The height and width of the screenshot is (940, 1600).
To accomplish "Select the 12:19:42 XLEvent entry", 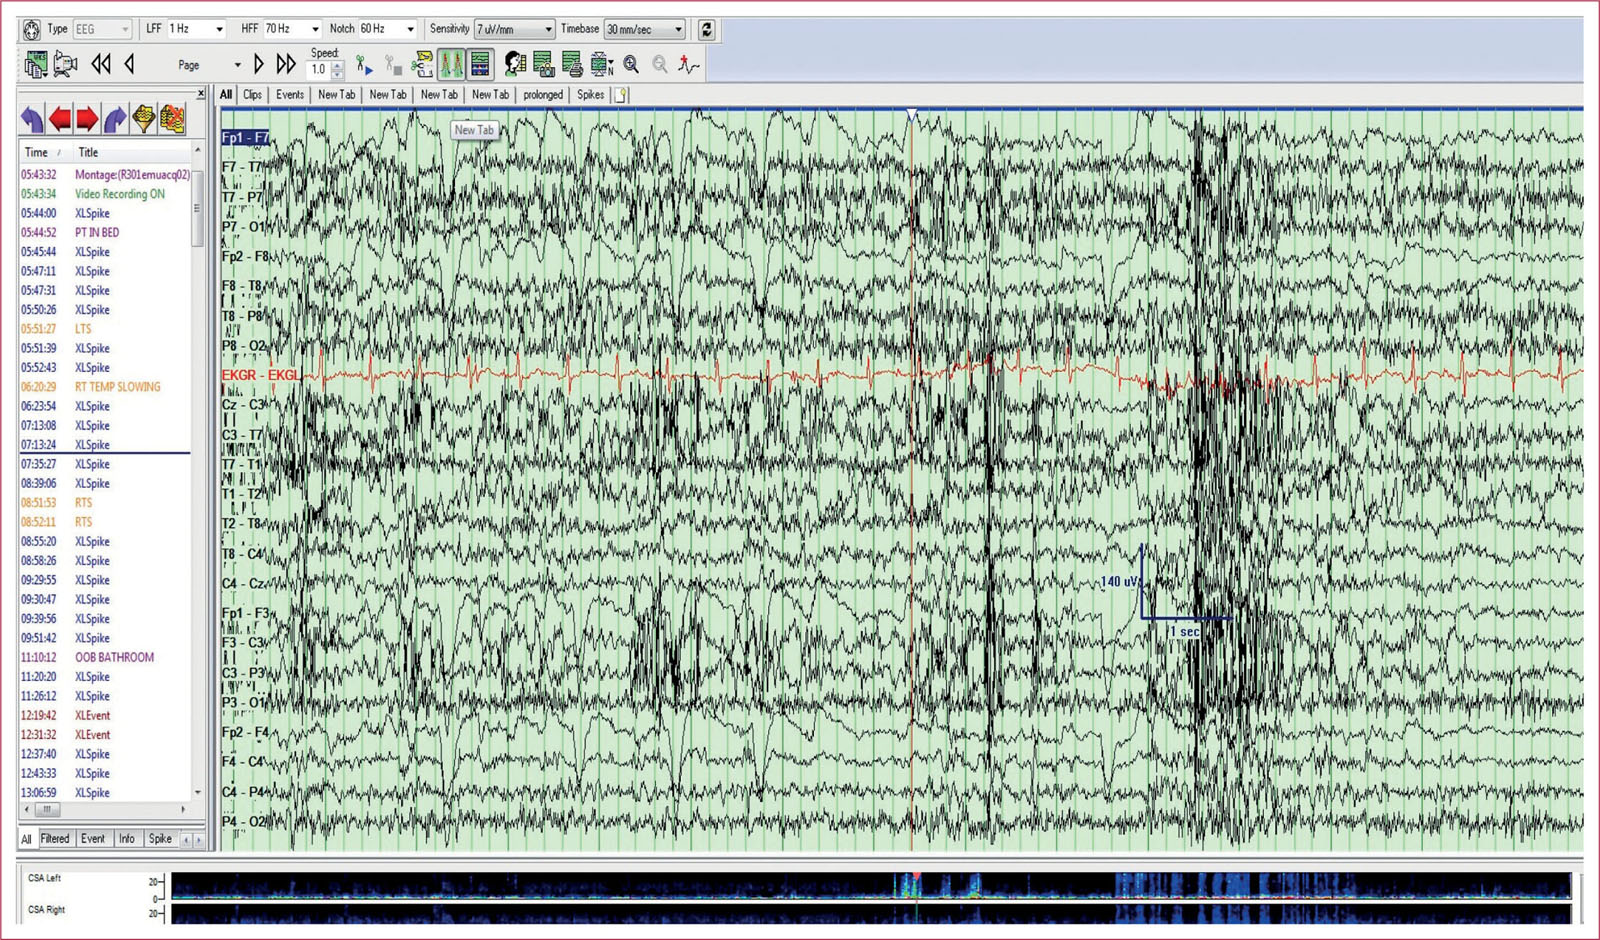I will (x=105, y=716).
